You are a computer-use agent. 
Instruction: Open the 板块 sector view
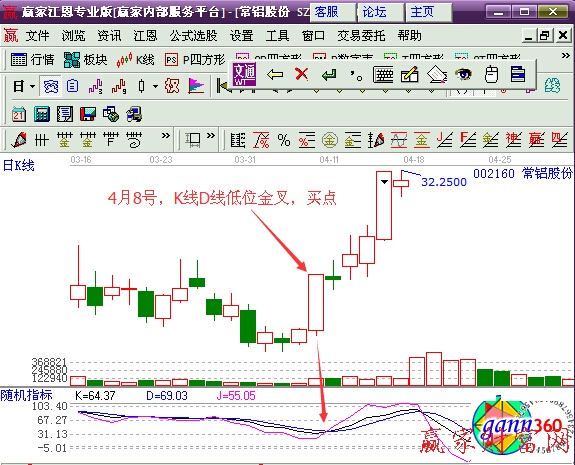pos(85,59)
